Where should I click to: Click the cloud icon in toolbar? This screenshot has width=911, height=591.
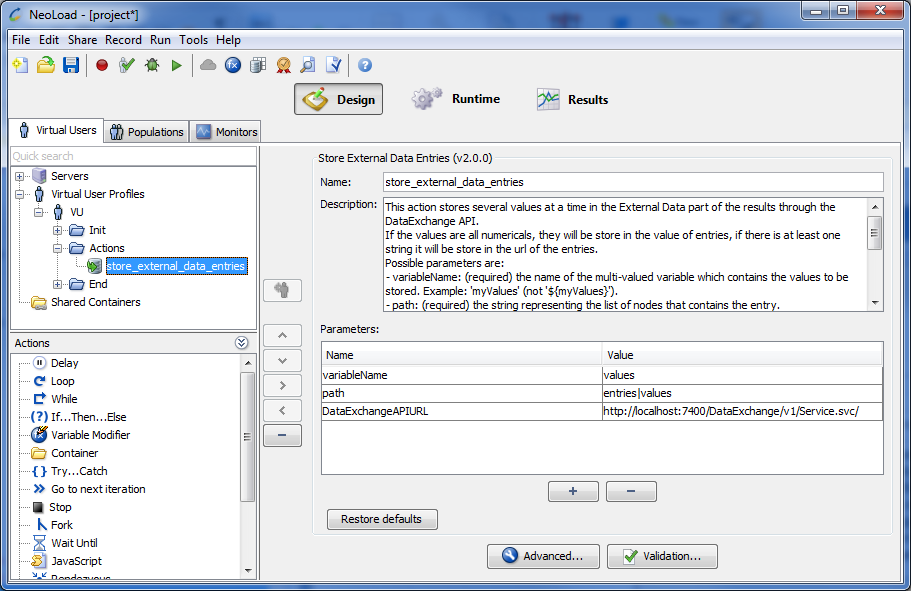click(x=208, y=65)
